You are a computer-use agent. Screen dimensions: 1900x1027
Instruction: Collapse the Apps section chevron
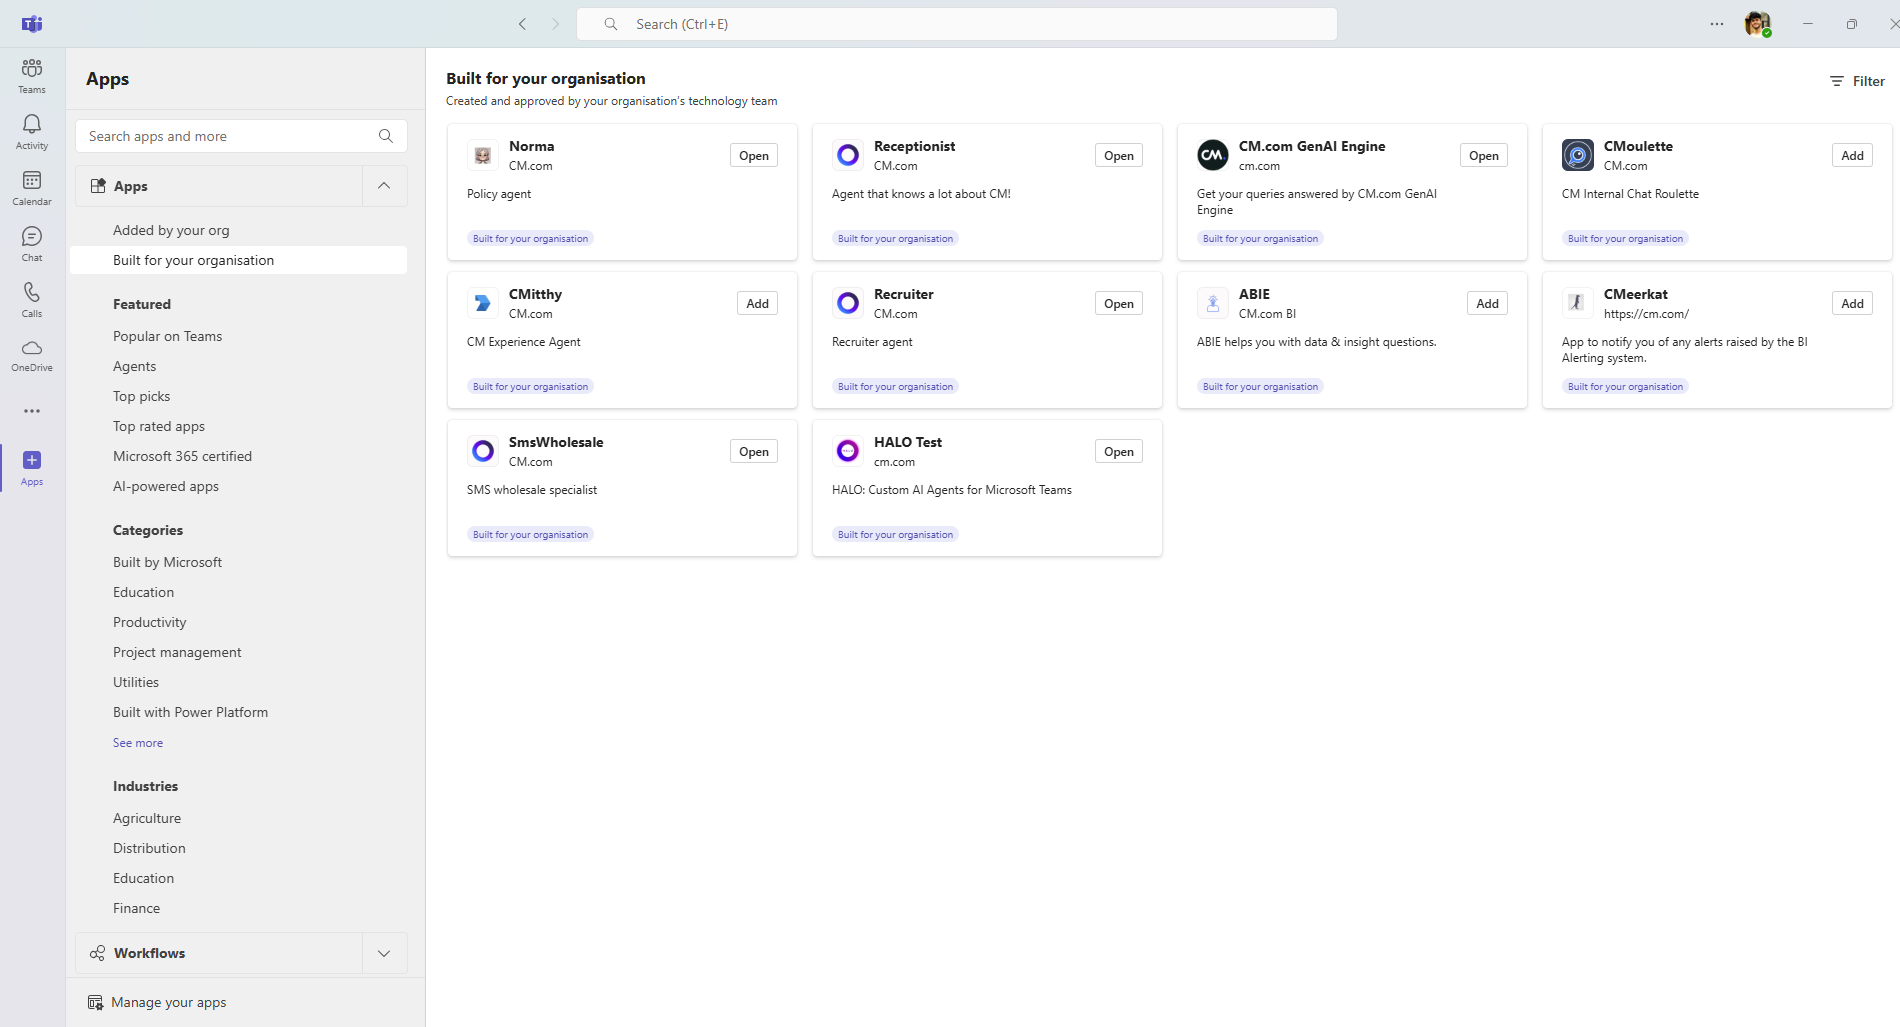pyautogui.click(x=384, y=186)
